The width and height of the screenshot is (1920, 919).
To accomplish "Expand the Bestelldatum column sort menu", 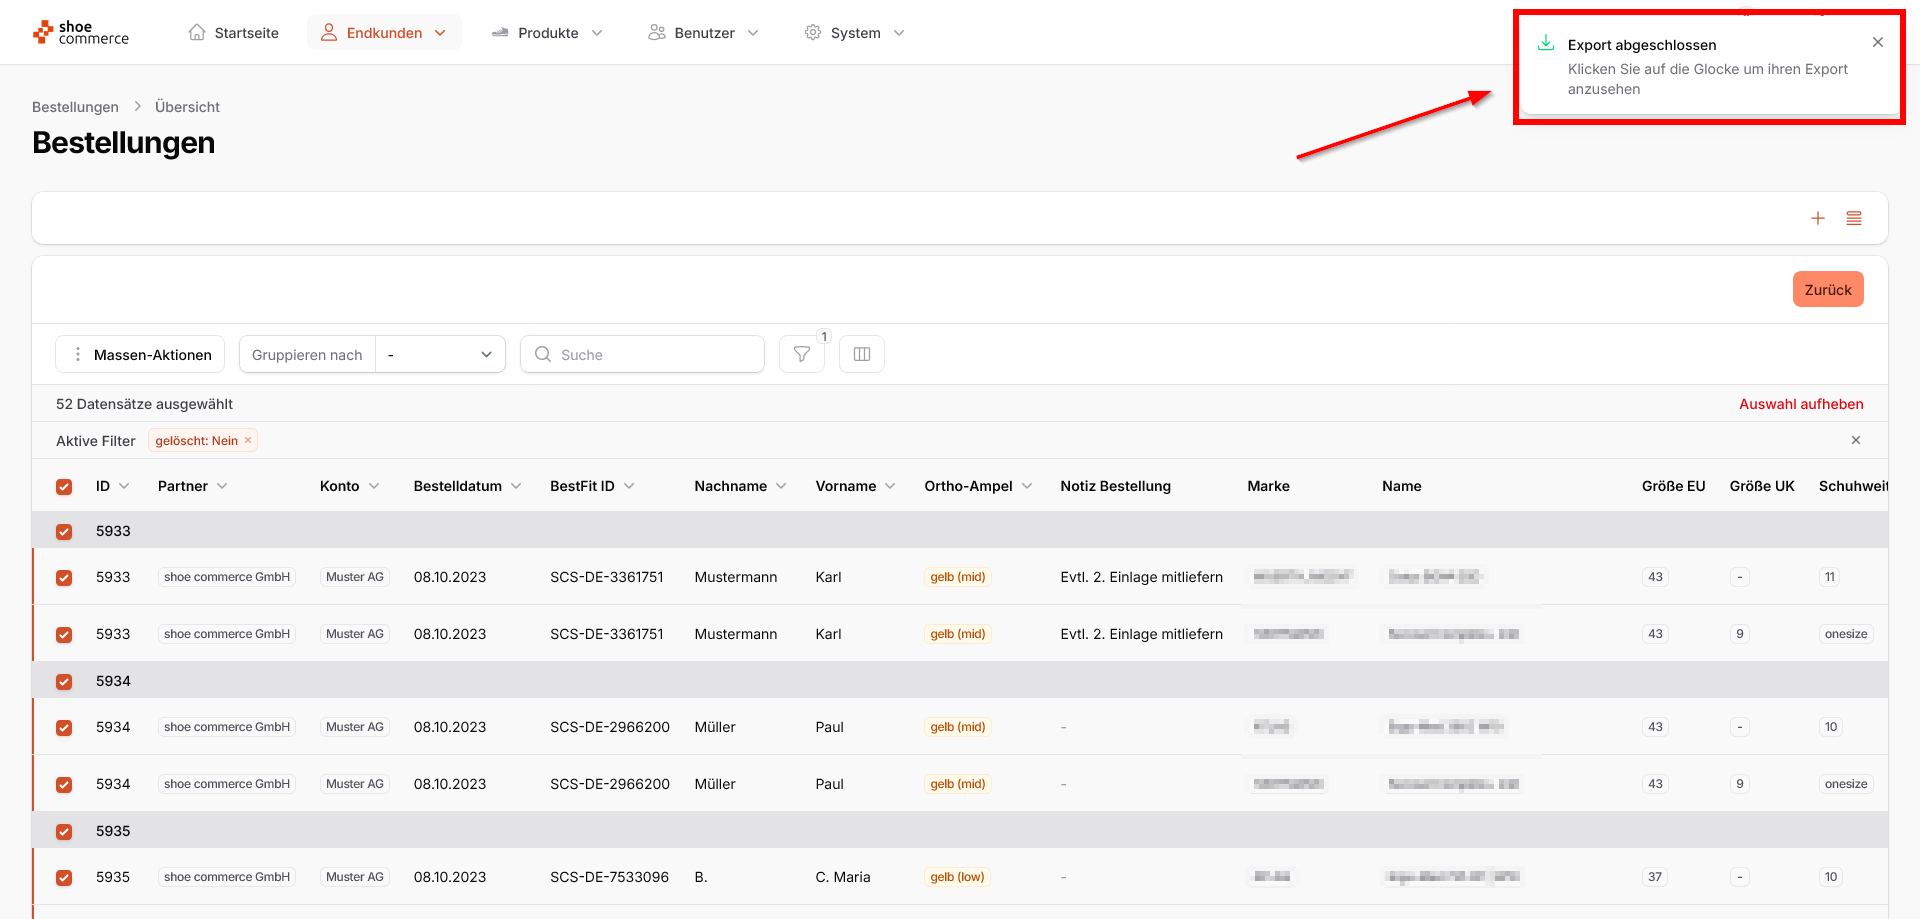I will 516,486.
